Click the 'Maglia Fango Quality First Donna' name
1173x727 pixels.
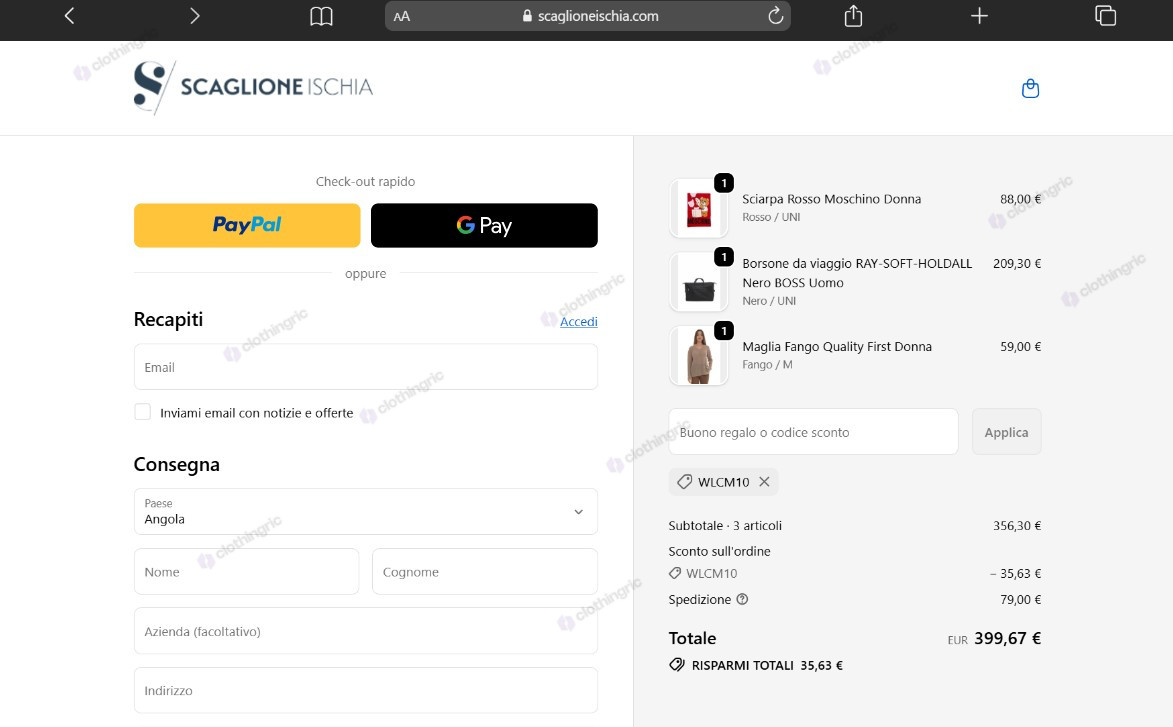[837, 346]
